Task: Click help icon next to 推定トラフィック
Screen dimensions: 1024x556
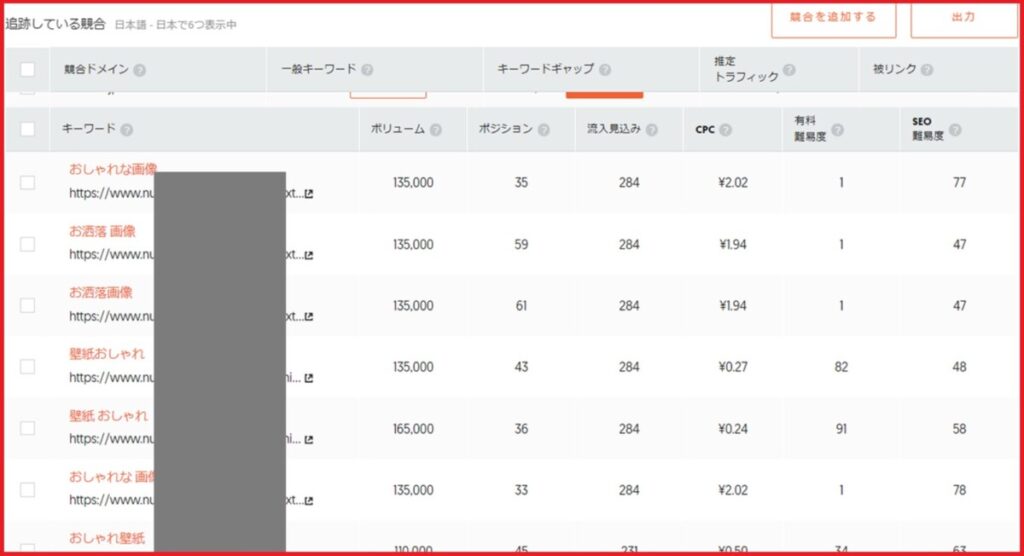Action: pyautogui.click(x=789, y=69)
